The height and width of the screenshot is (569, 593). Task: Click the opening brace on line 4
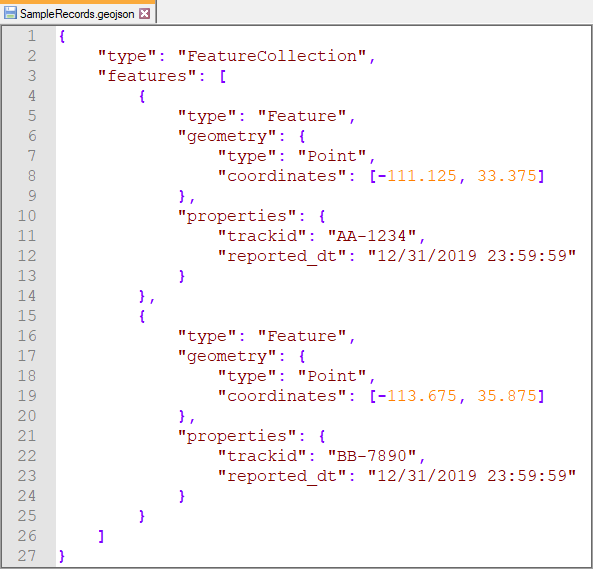[x=142, y=96]
